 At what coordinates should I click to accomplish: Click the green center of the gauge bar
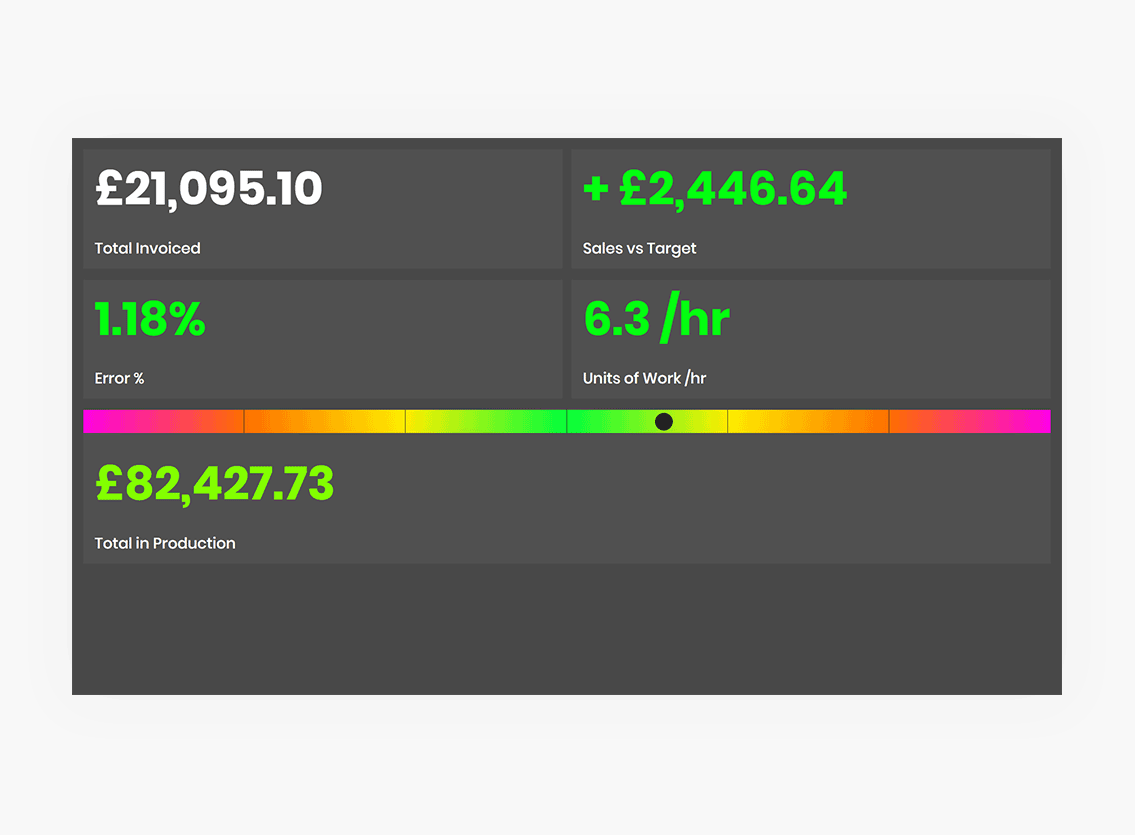[x=567, y=422]
